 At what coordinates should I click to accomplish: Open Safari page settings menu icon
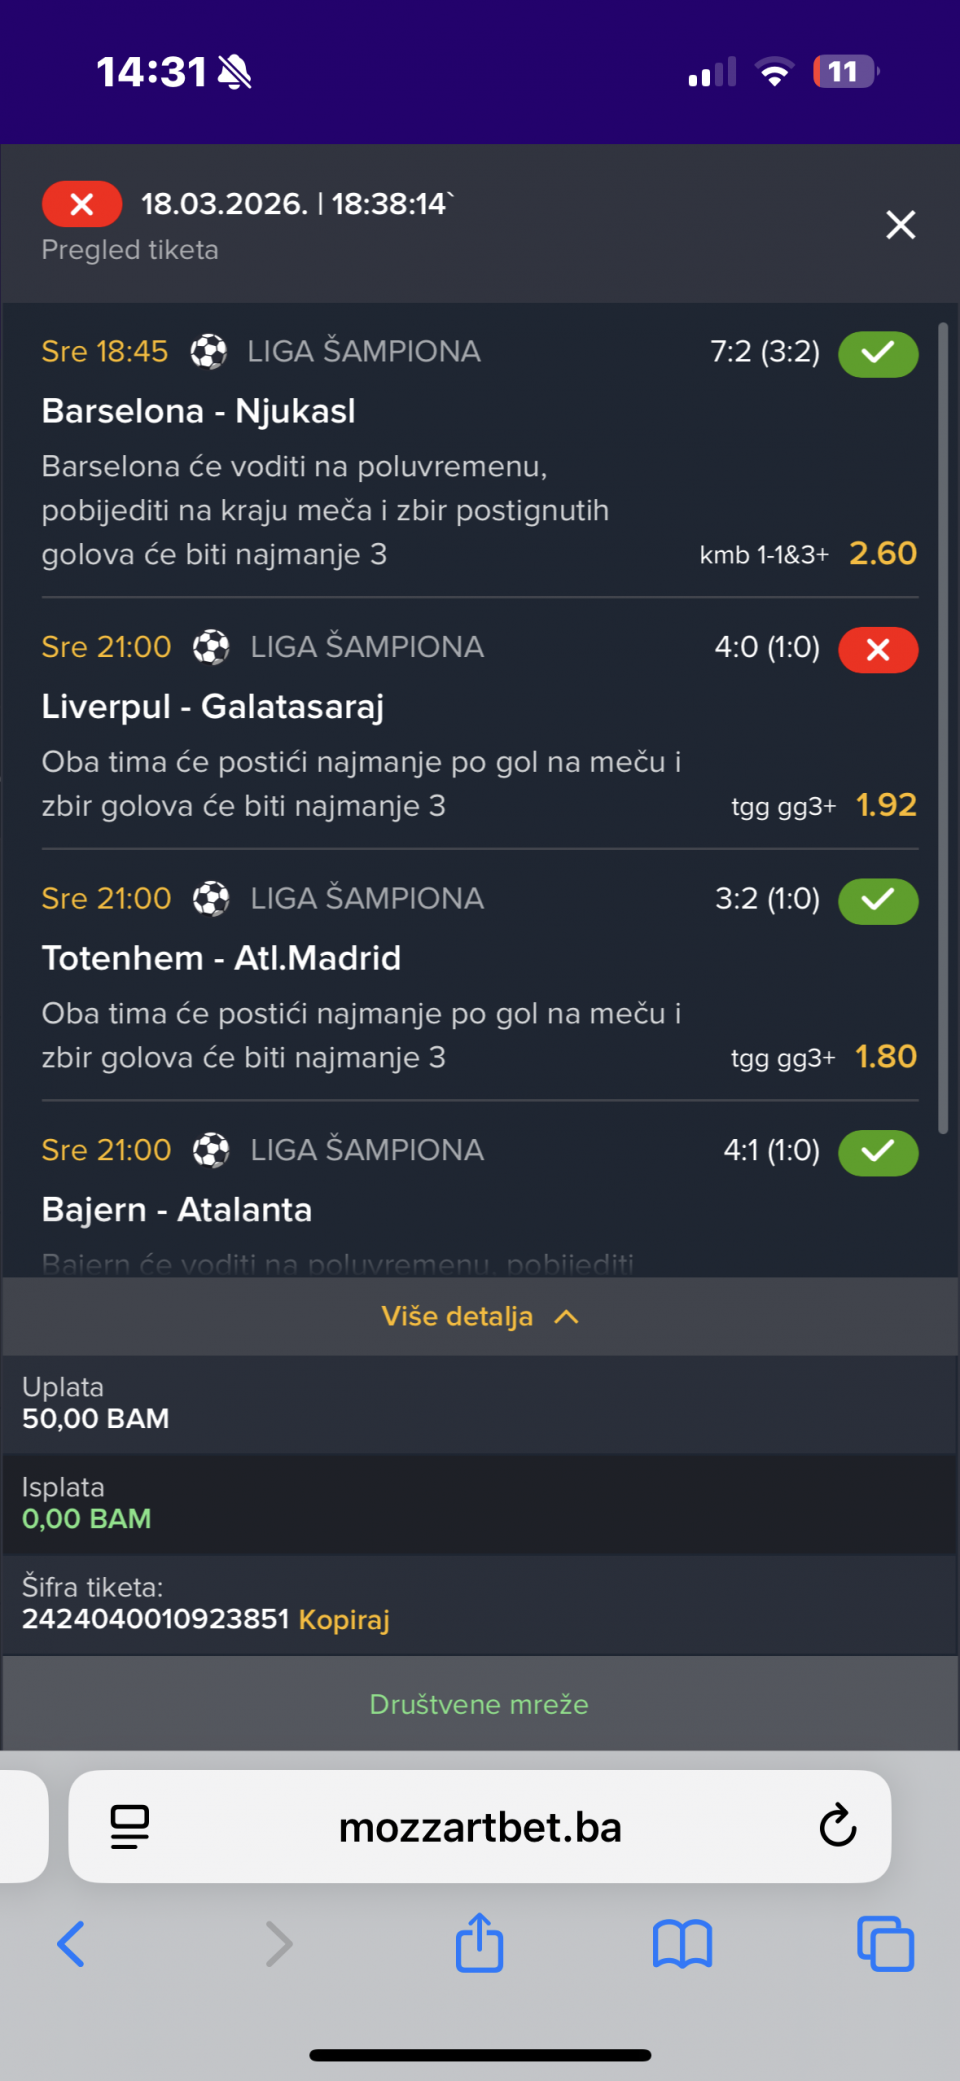130,1826
